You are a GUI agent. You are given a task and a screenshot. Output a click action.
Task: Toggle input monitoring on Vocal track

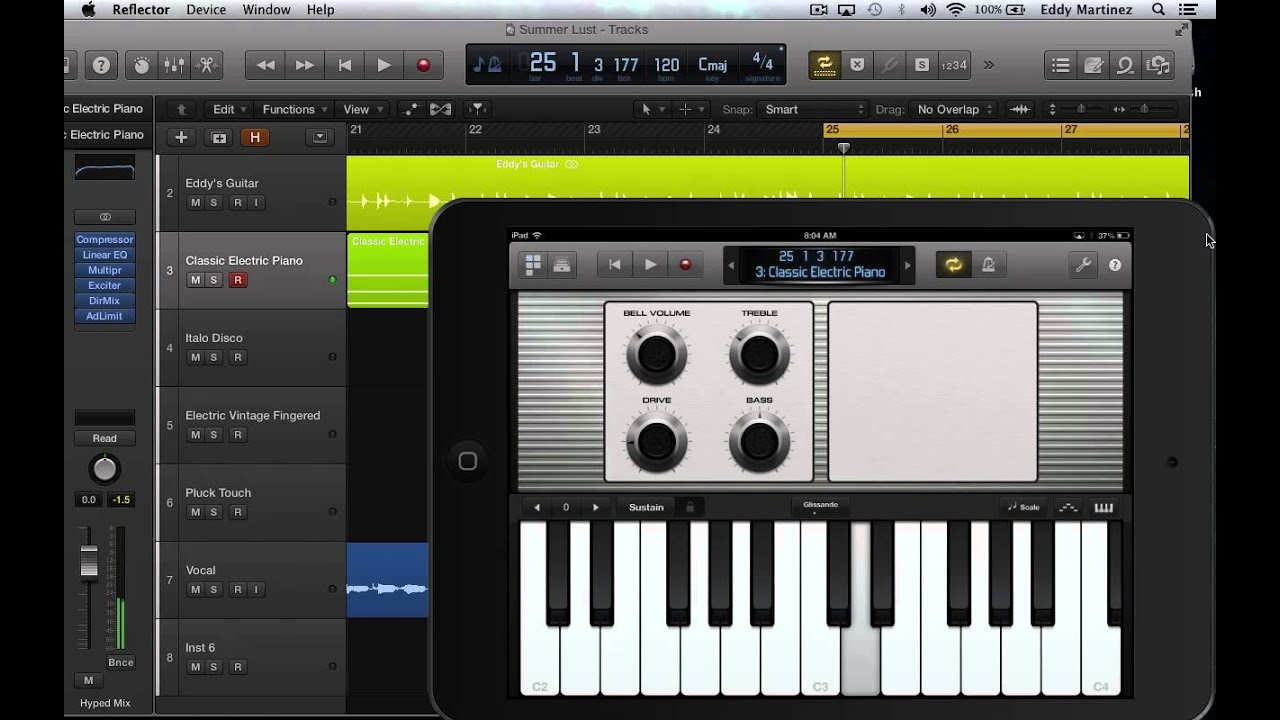(x=255, y=590)
